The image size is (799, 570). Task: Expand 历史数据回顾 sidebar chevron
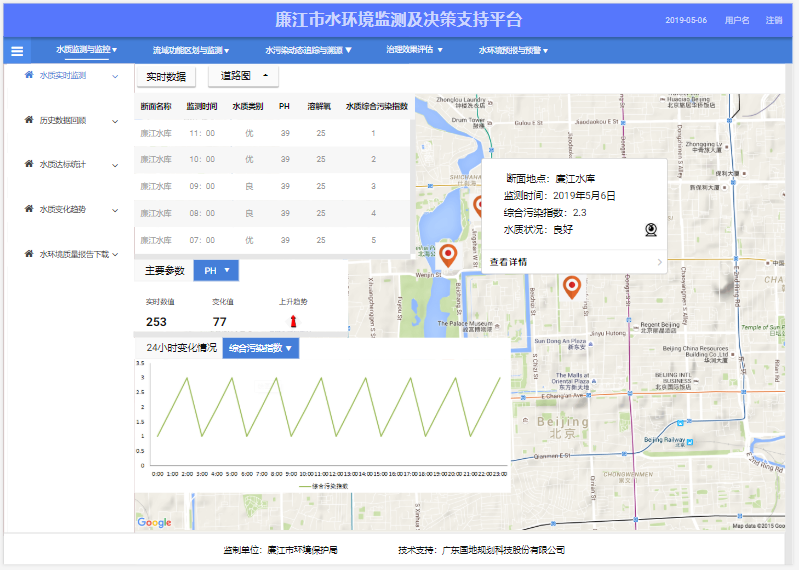tap(115, 121)
